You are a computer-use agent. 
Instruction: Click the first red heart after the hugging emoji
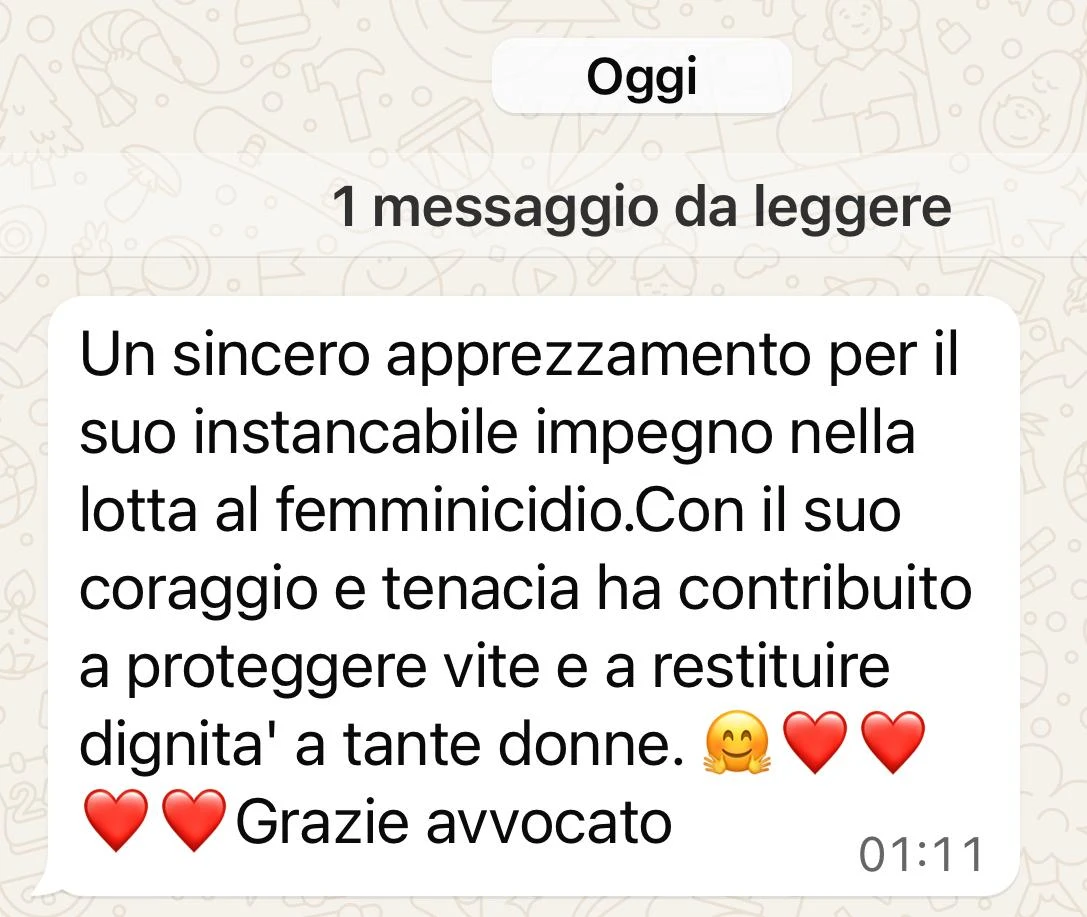pos(815,743)
